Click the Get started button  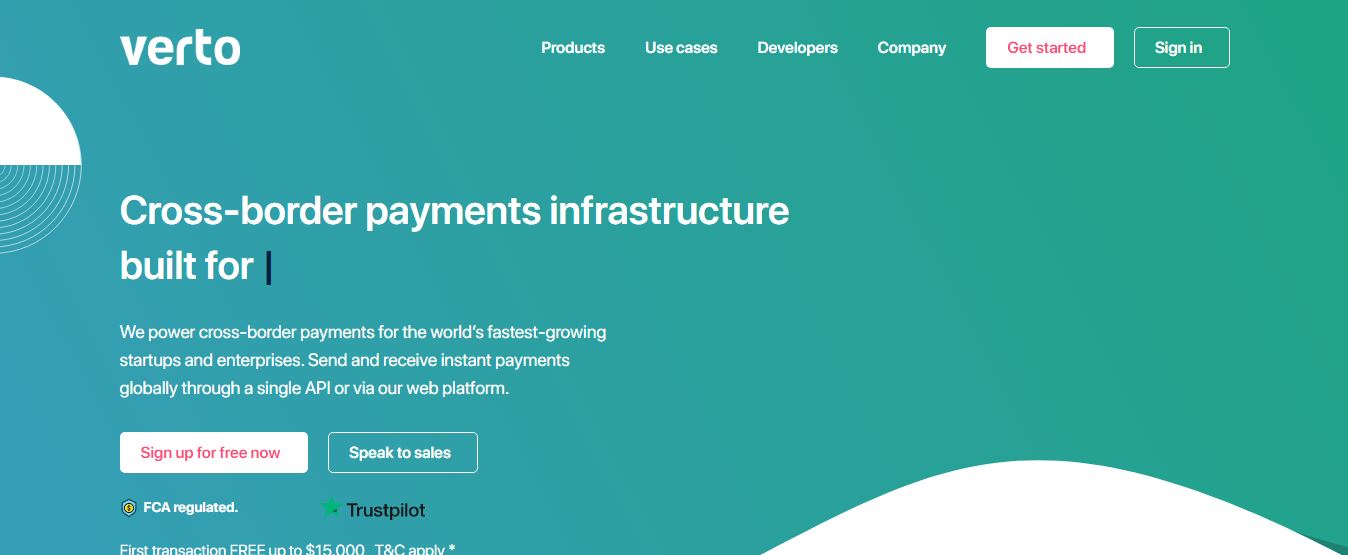(x=1049, y=47)
